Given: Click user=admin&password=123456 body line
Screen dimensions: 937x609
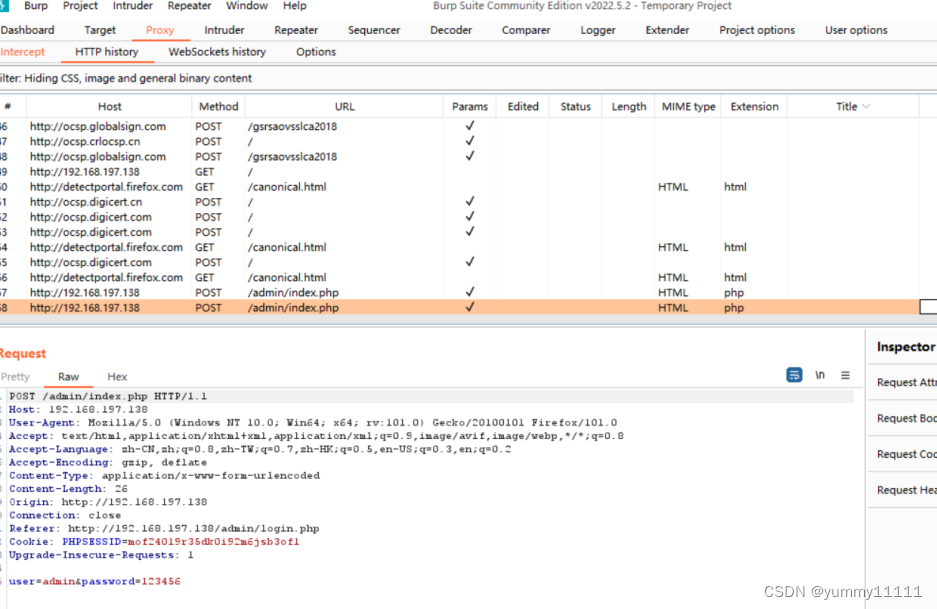Looking at the screenshot, I should [x=94, y=582].
